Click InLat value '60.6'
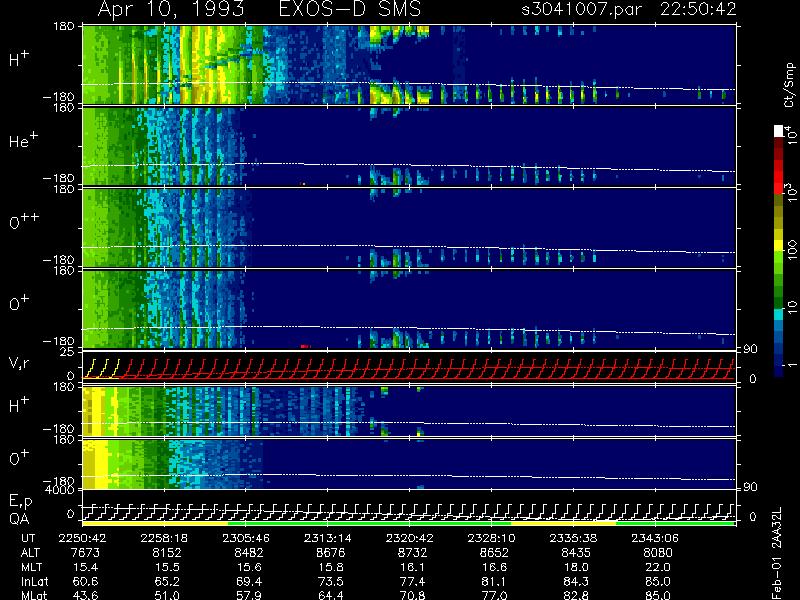The width and height of the screenshot is (800, 600). [86, 581]
